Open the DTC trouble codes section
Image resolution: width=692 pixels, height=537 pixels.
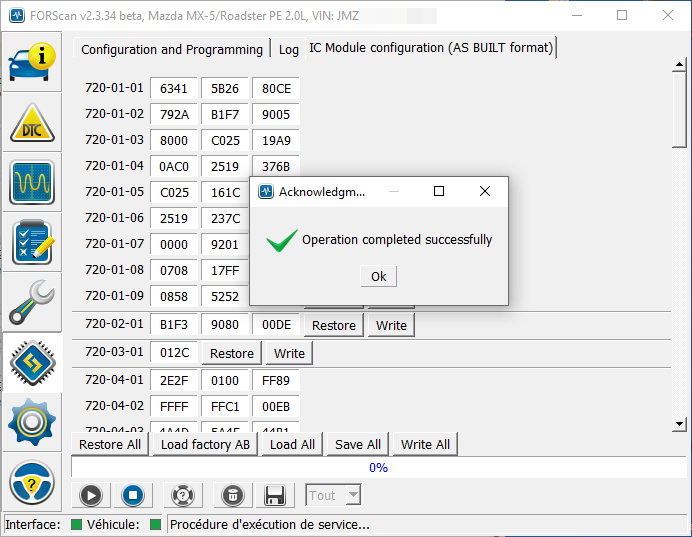point(32,122)
